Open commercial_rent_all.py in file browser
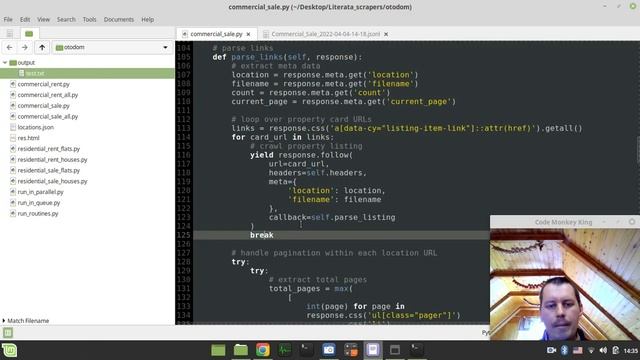This screenshot has height=360, width=640. click(x=47, y=95)
